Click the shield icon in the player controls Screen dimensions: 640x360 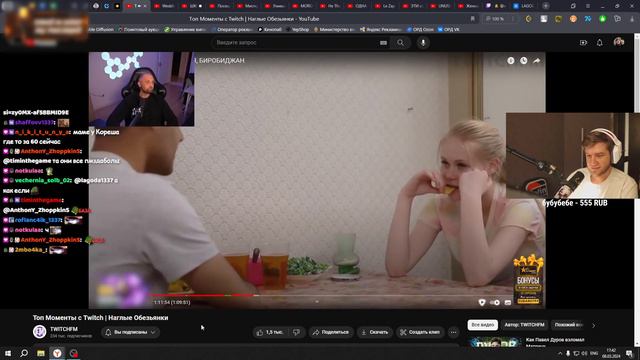[482, 302]
